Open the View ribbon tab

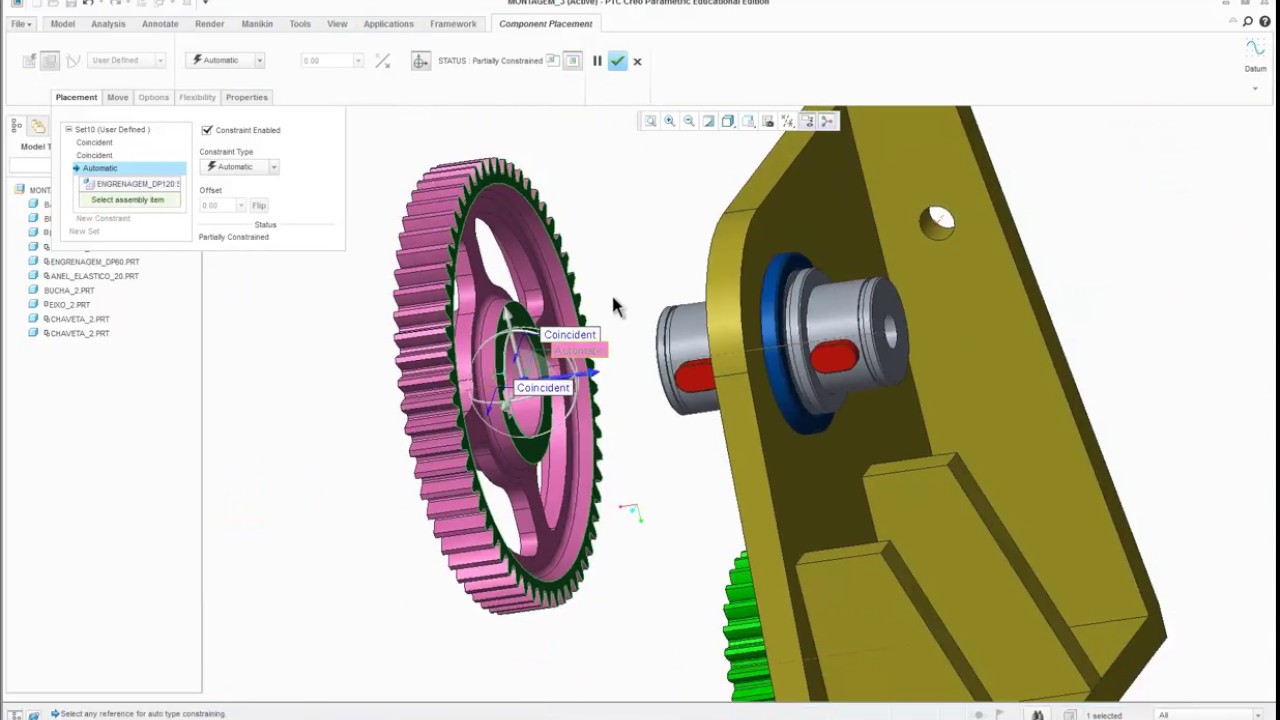337,24
